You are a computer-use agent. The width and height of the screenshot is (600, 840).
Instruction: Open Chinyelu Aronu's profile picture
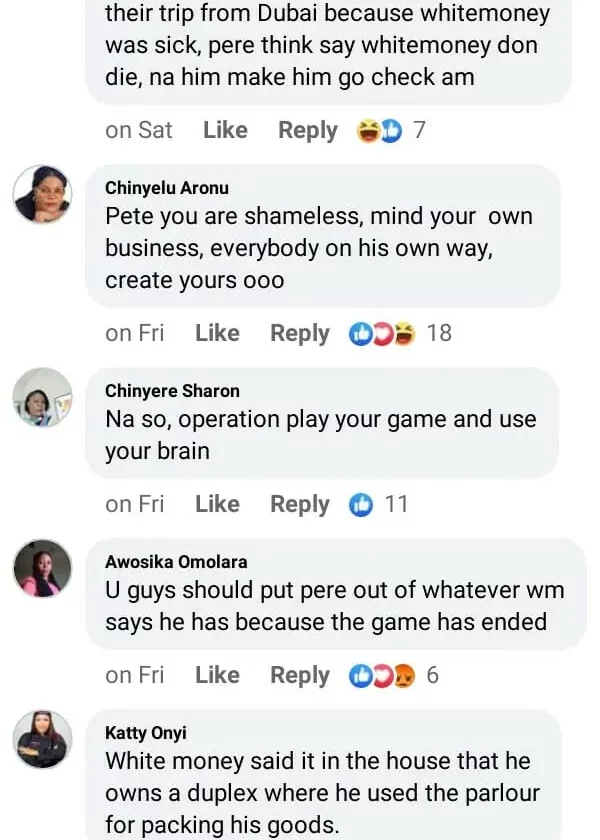click(42, 194)
